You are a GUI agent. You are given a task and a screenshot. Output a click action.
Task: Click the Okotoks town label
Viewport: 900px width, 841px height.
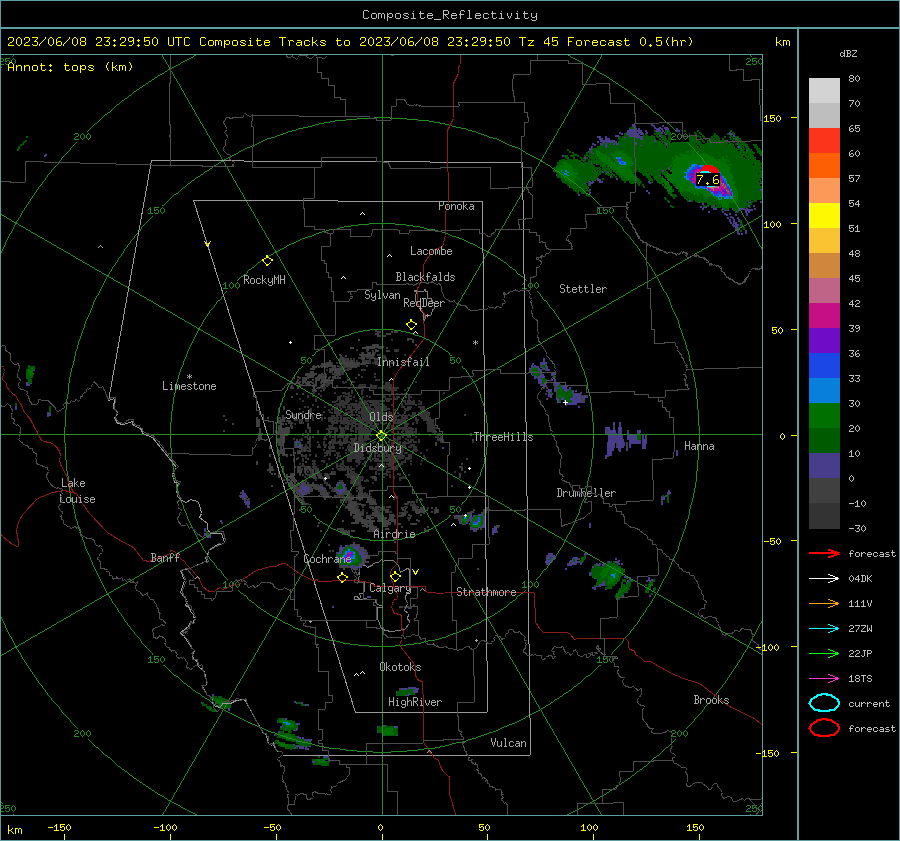[x=400, y=667]
